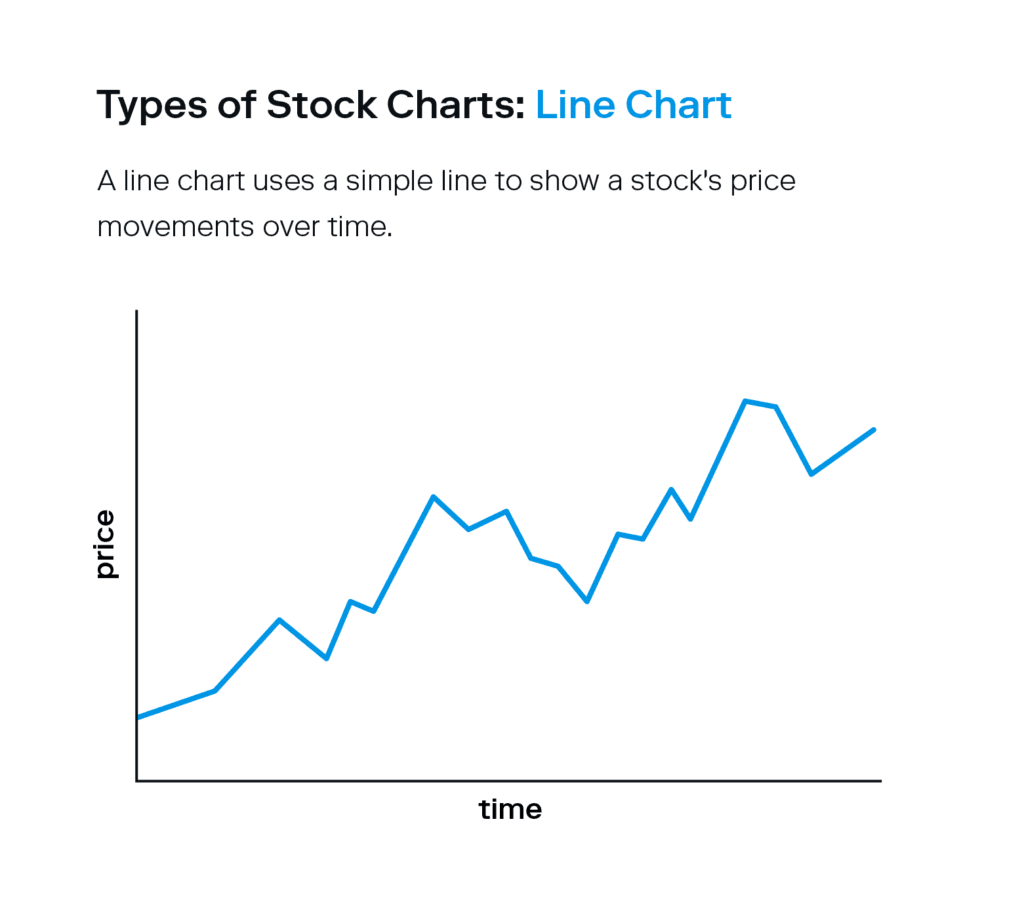Click the "price" y-axis label
This screenshot has height=914, width=1024.
point(105,545)
